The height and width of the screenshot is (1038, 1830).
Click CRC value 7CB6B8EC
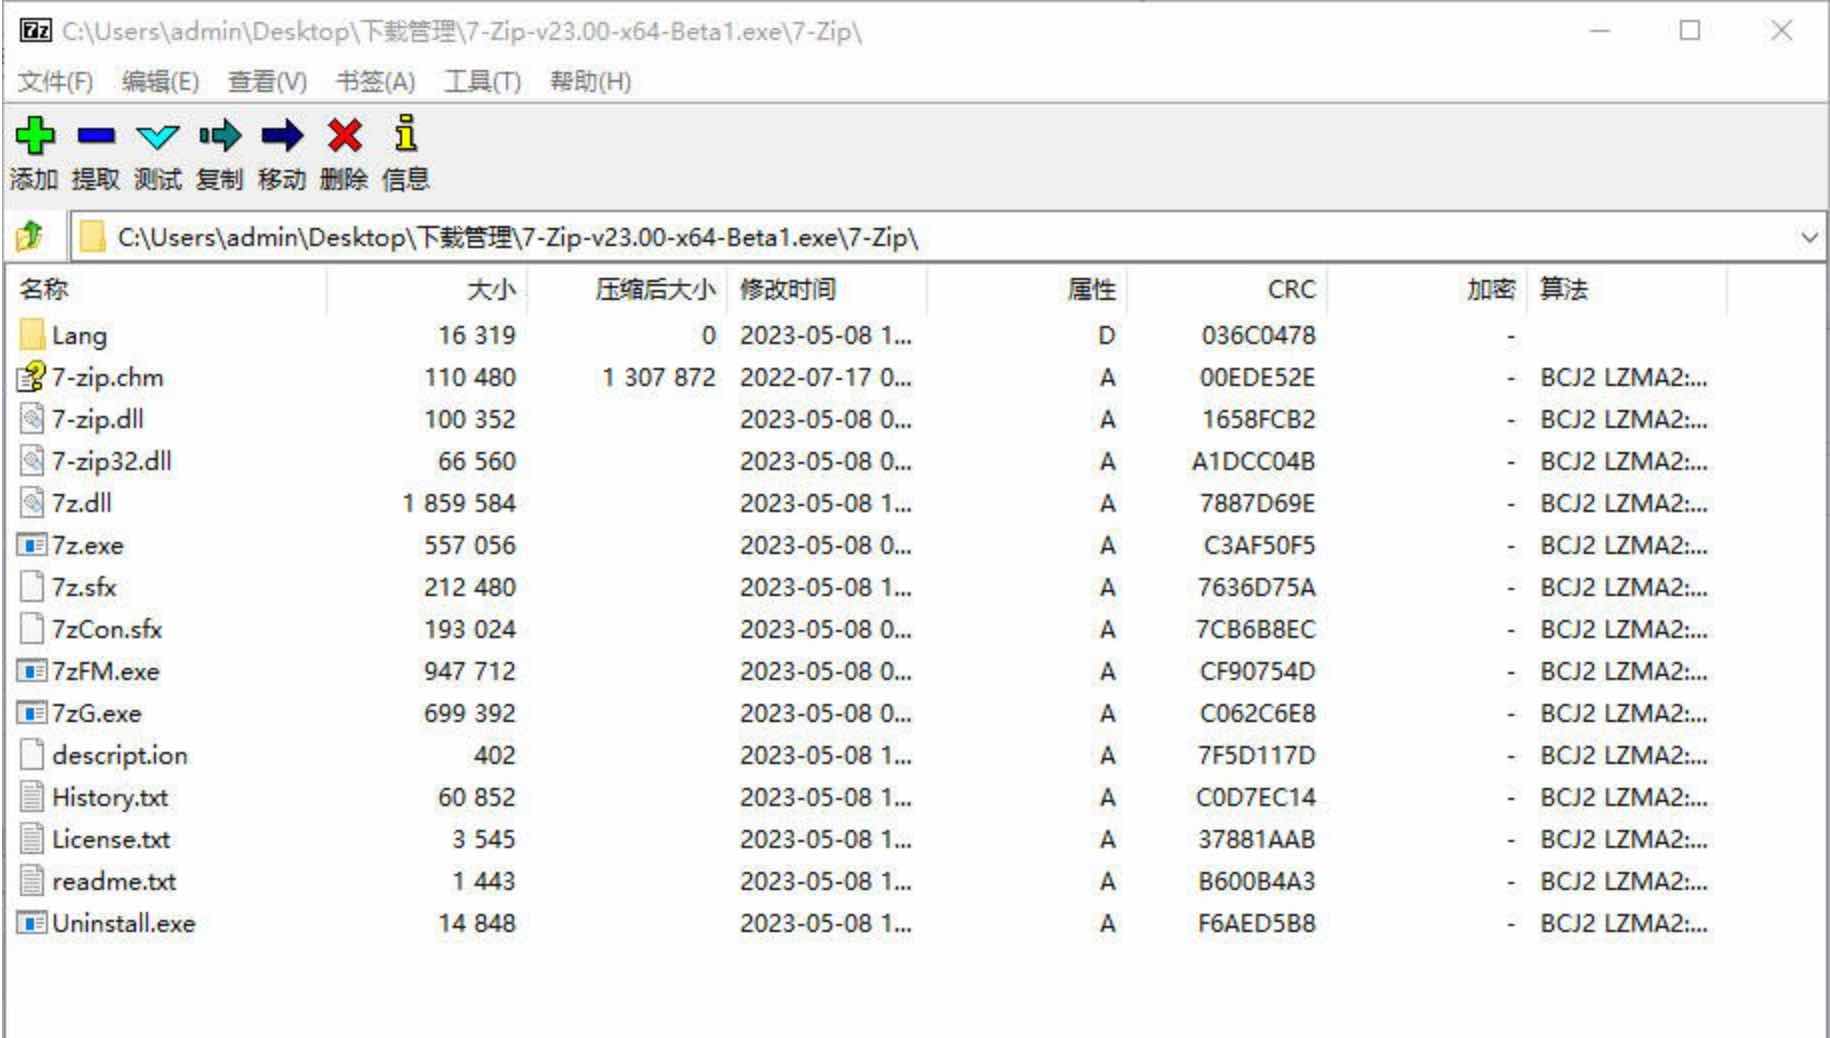click(x=1256, y=629)
